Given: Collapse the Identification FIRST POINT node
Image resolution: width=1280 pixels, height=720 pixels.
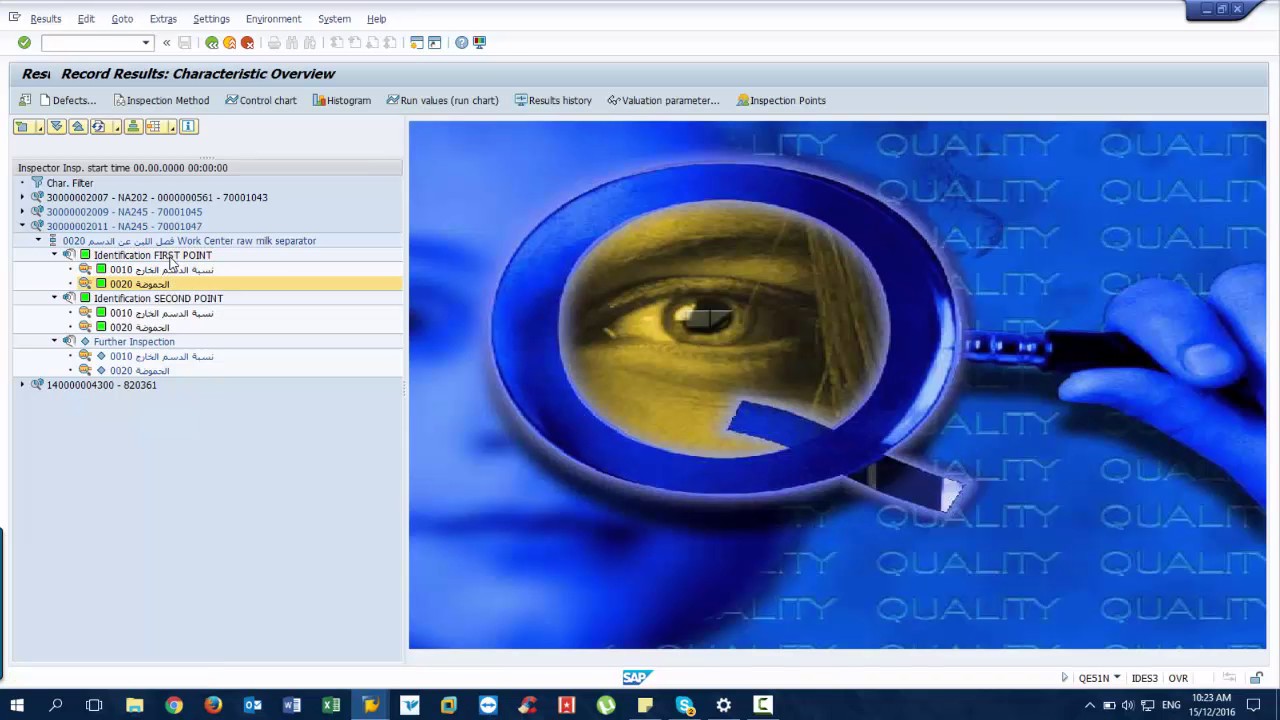Looking at the screenshot, I should 54,255.
